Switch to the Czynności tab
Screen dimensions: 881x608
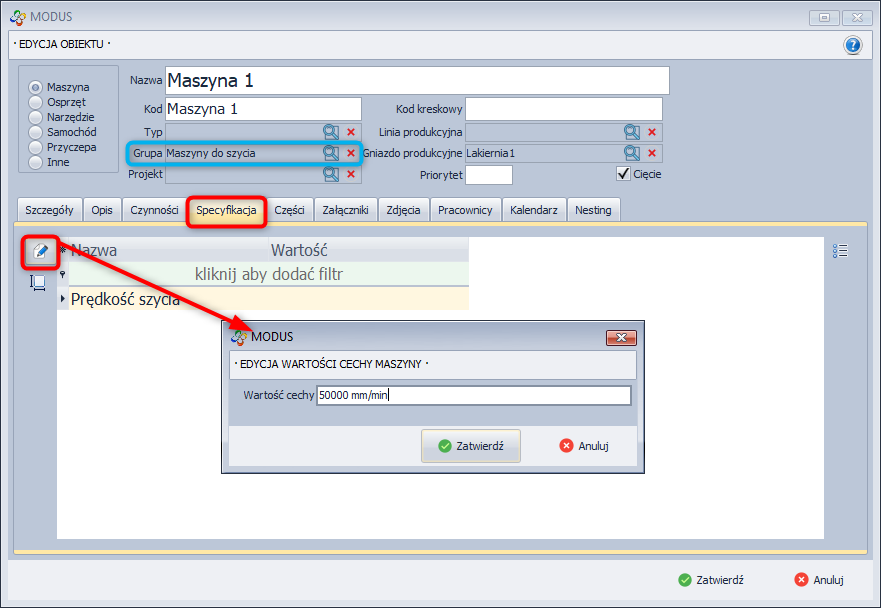[x=154, y=210]
